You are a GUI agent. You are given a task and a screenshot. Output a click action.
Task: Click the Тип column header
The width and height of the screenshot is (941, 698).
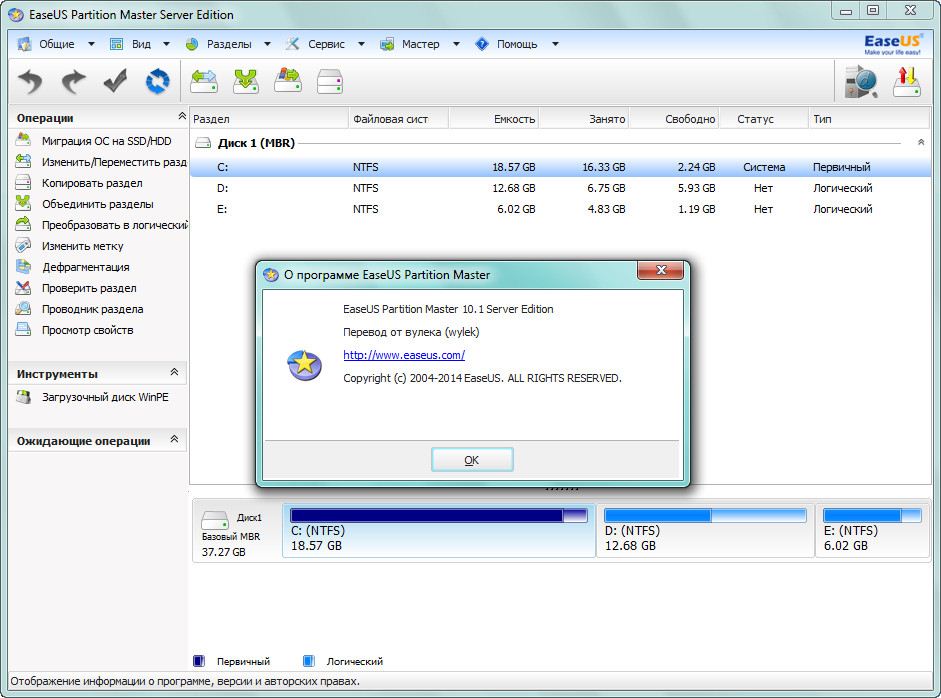pos(869,119)
